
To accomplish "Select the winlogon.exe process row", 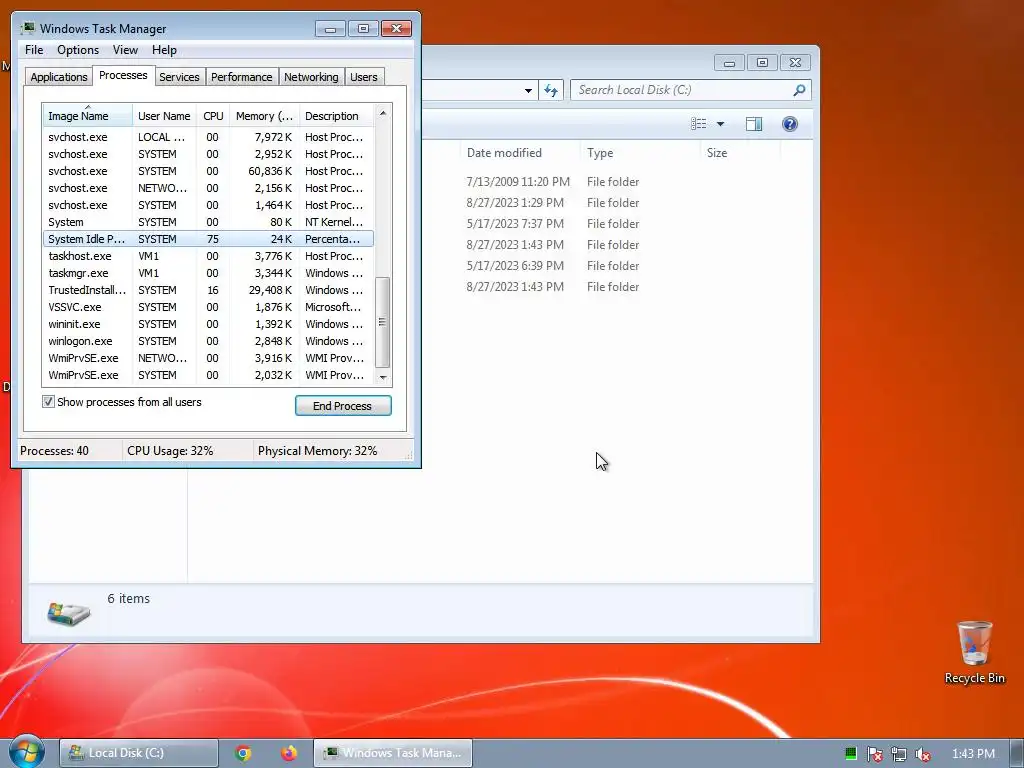I will [208, 341].
